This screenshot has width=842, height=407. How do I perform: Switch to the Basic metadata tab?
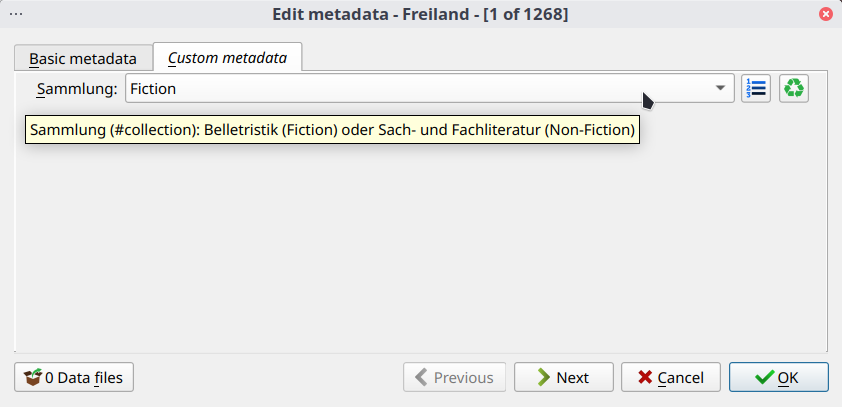82,58
